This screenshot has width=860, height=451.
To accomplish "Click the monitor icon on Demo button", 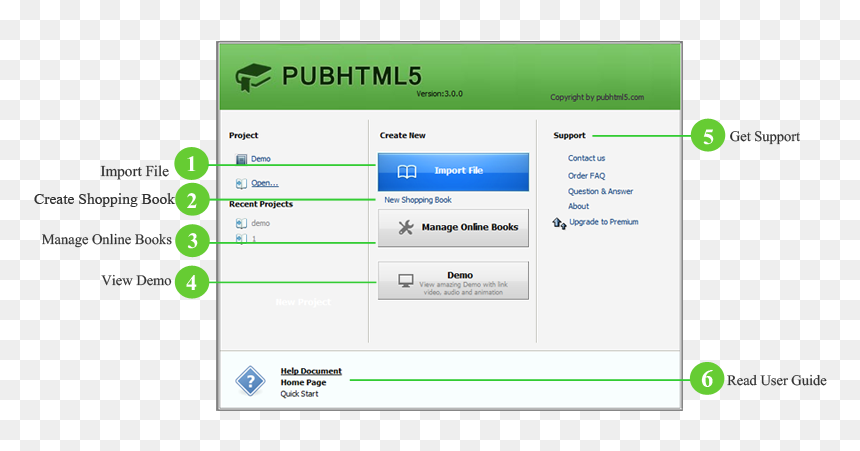I will (x=406, y=281).
